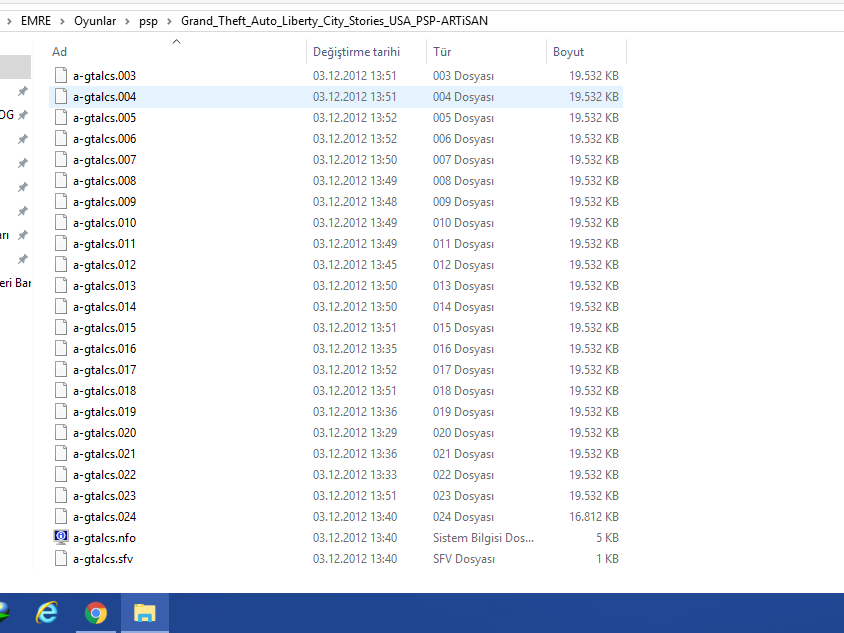The height and width of the screenshot is (633, 844).
Task: Select the a-gtalcs.018 file icon
Action: pos(61,391)
